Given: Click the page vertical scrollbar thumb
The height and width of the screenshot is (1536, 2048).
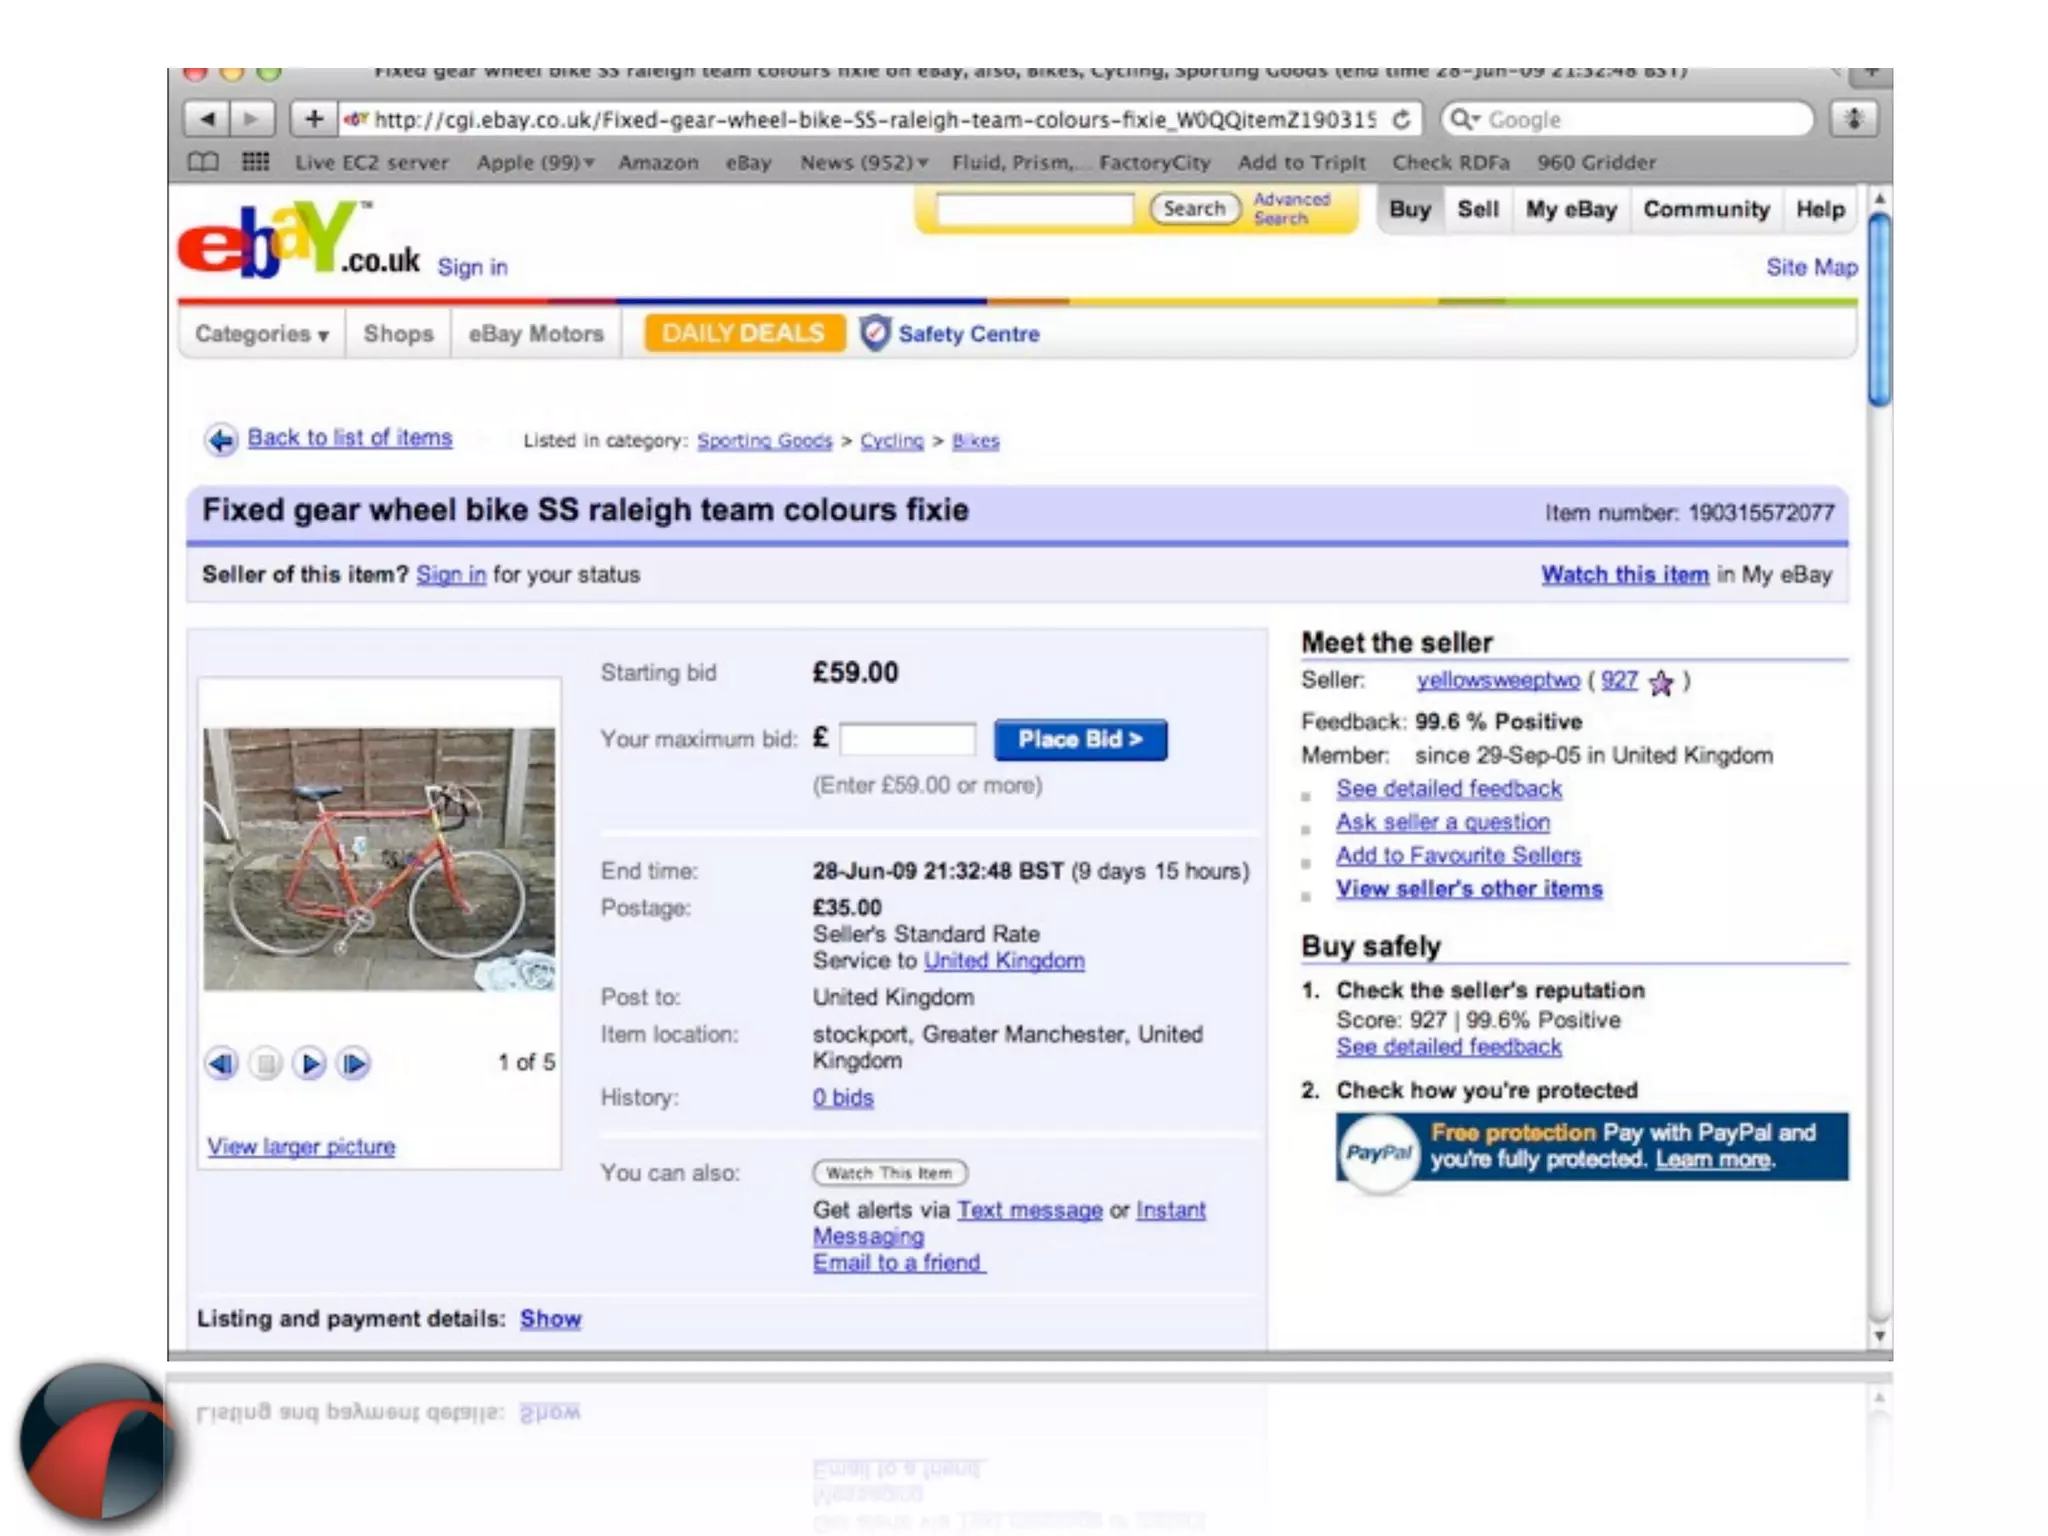Looking at the screenshot, I should coord(1879,310).
